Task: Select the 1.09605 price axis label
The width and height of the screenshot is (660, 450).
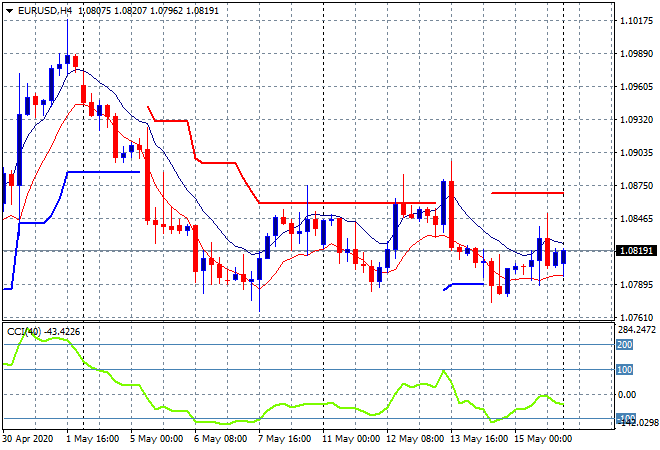Action: [x=637, y=87]
